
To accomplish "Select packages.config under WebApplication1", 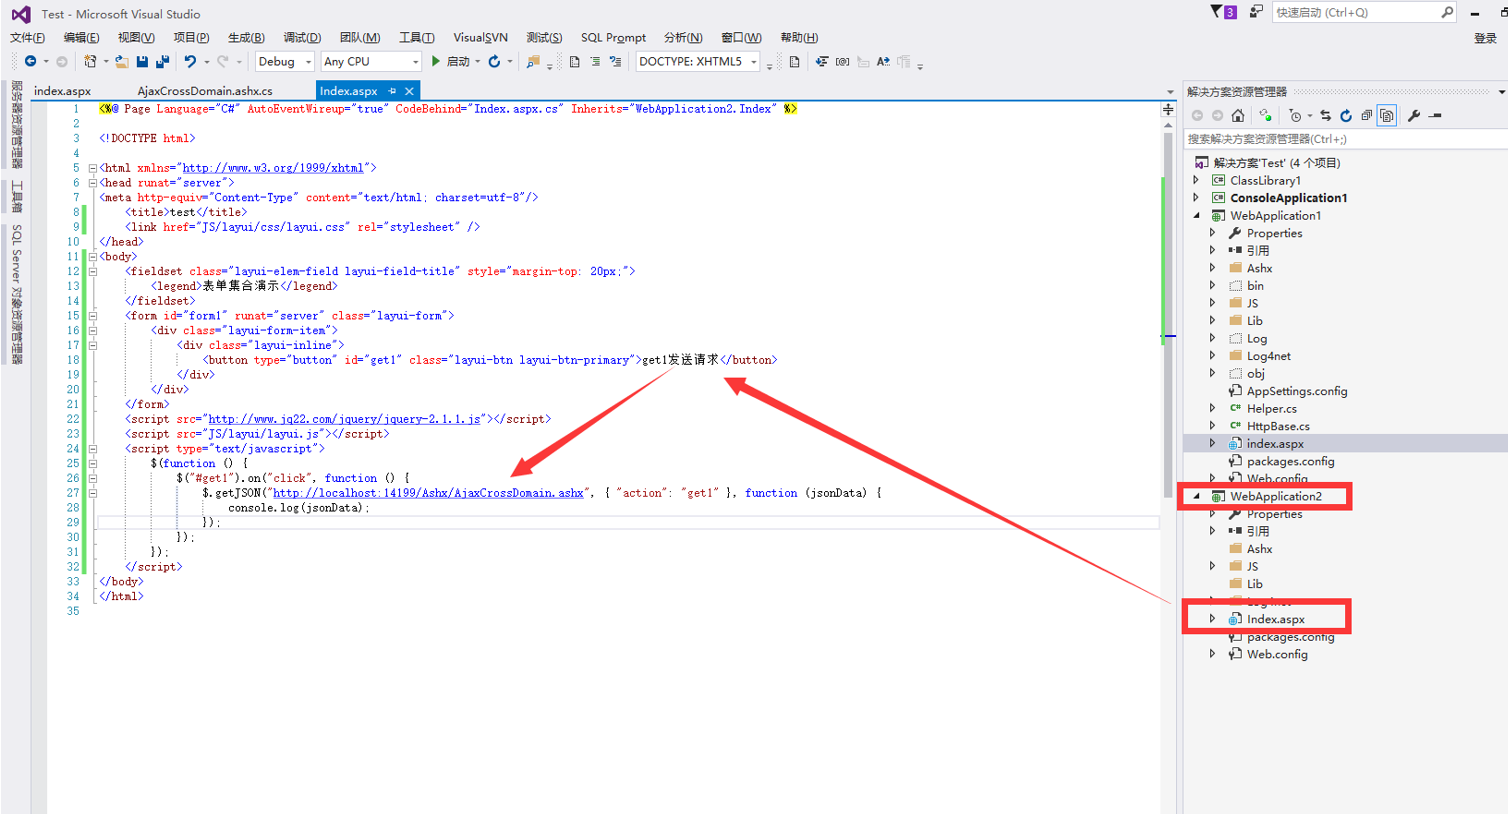I will coord(1290,461).
